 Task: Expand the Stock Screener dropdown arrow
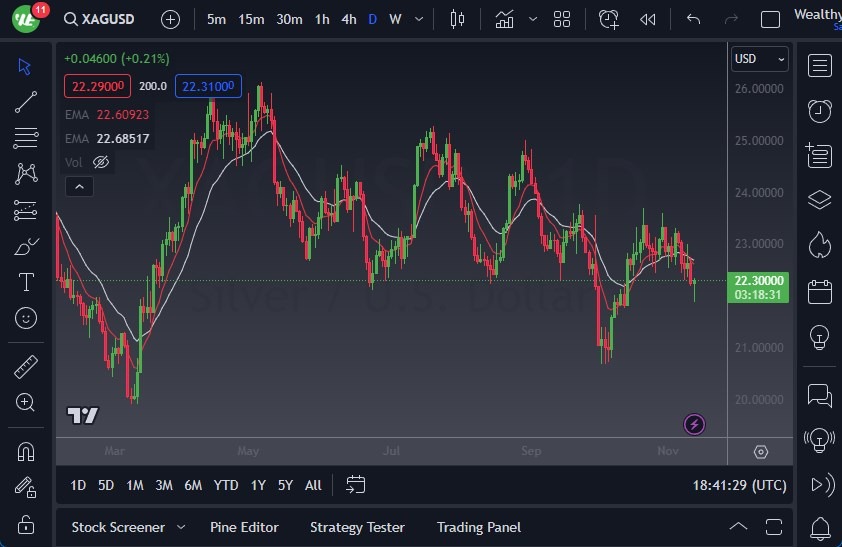pyautogui.click(x=181, y=527)
